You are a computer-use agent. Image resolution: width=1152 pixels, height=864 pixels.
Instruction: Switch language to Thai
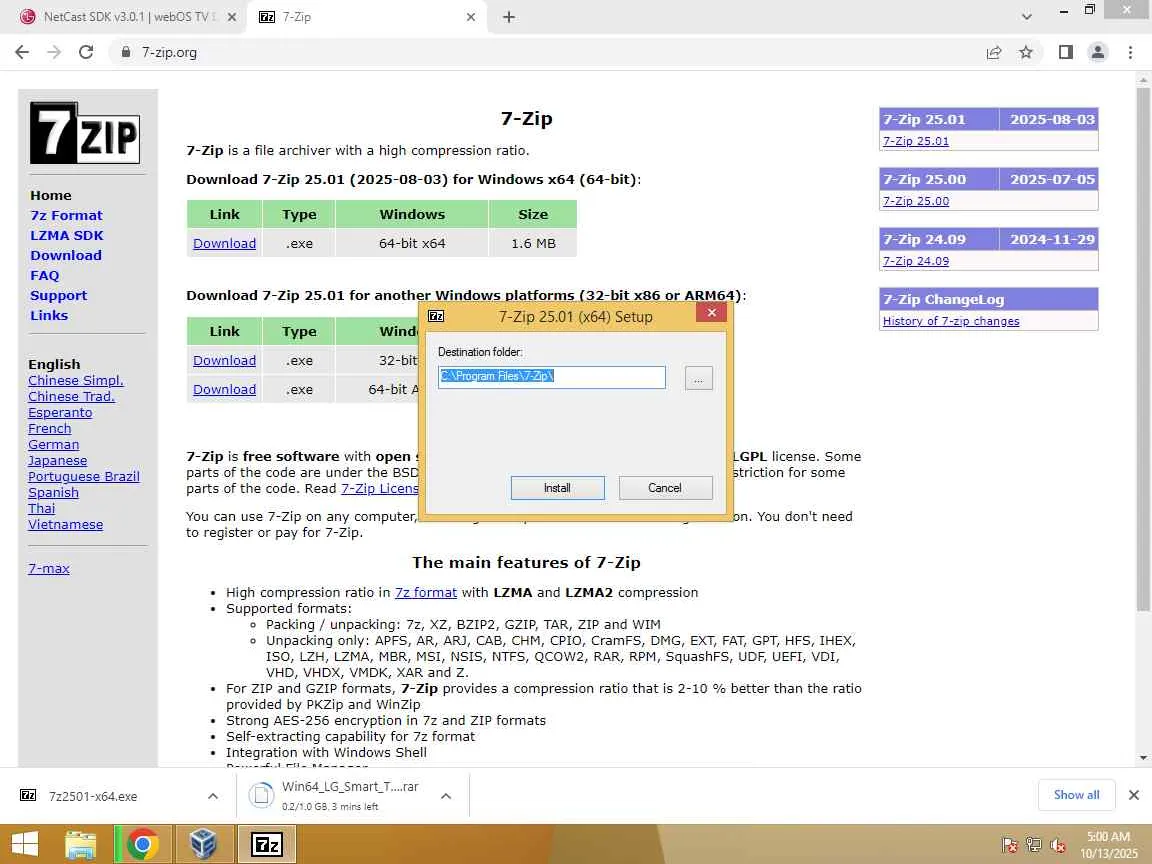point(41,508)
